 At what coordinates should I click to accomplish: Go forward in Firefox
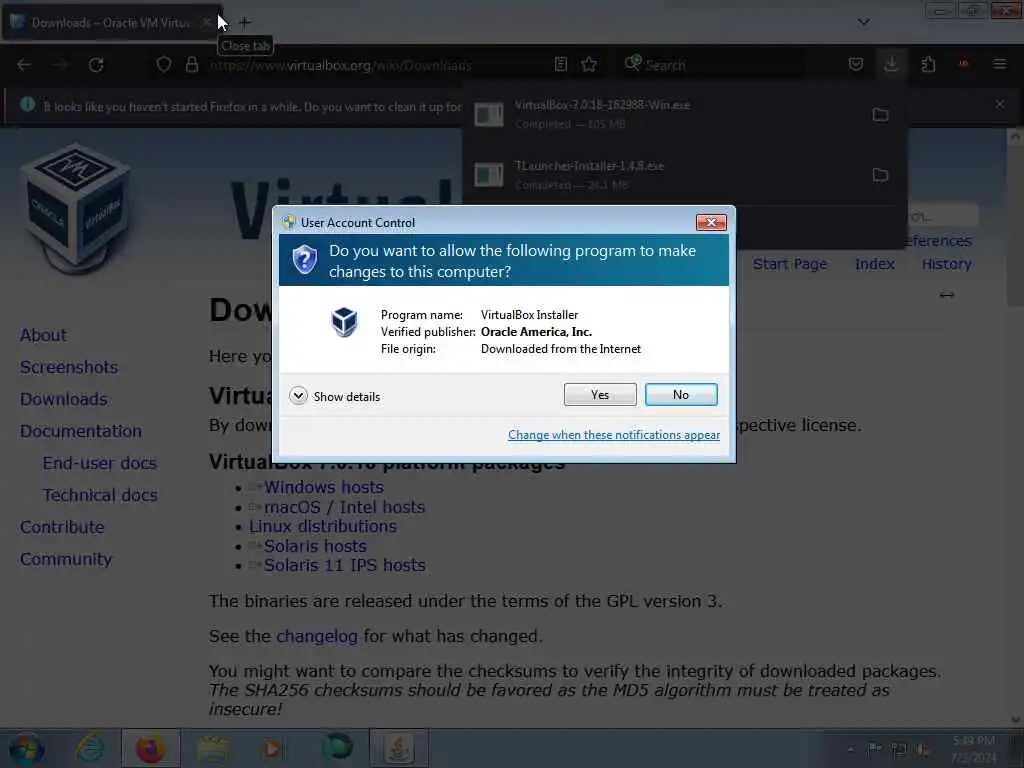(60, 65)
